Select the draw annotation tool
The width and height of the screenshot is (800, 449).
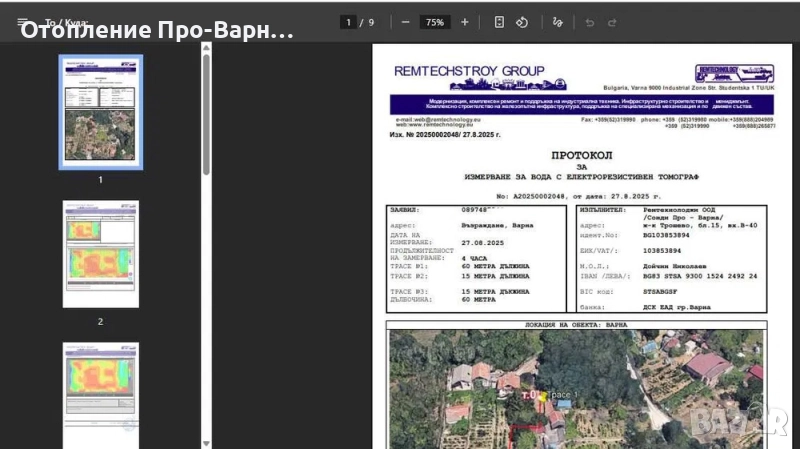tap(558, 22)
